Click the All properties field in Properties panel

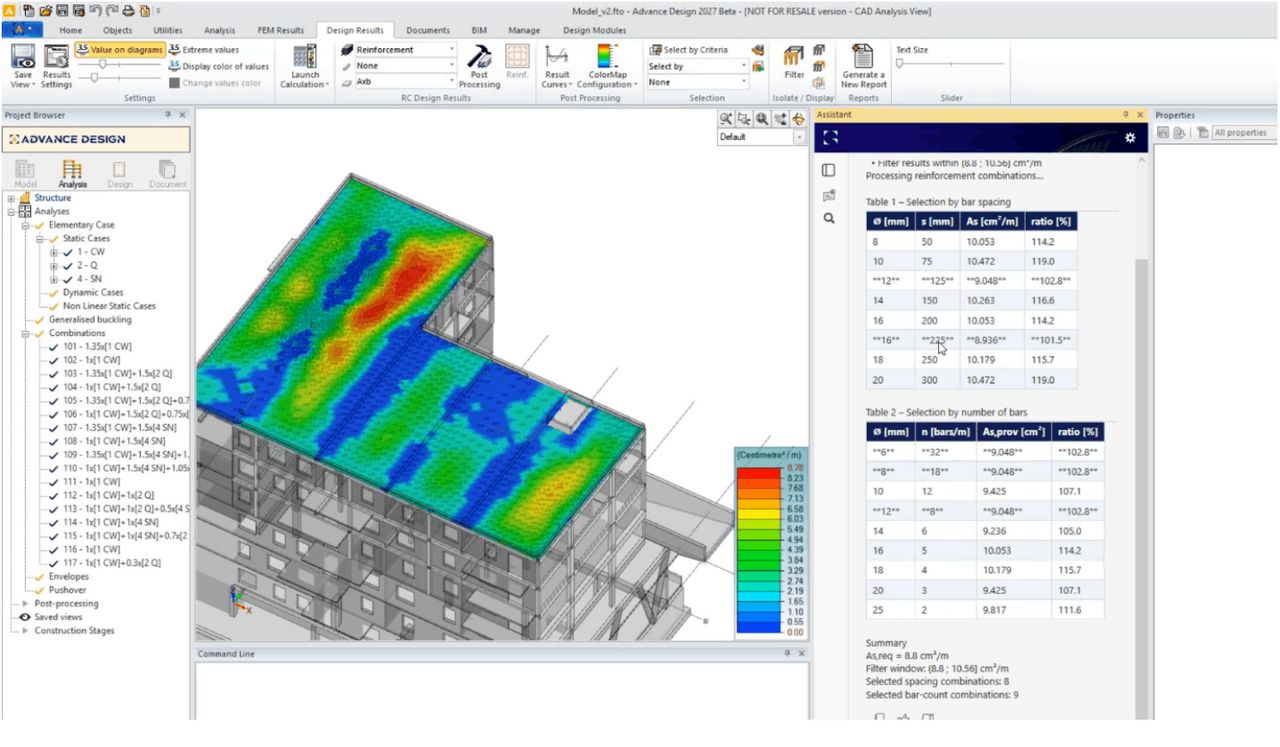[1243, 133]
